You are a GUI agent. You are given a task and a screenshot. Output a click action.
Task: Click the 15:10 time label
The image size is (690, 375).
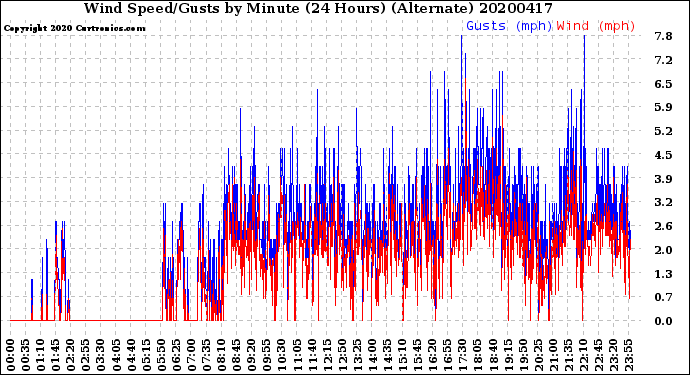tap(402, 355)
